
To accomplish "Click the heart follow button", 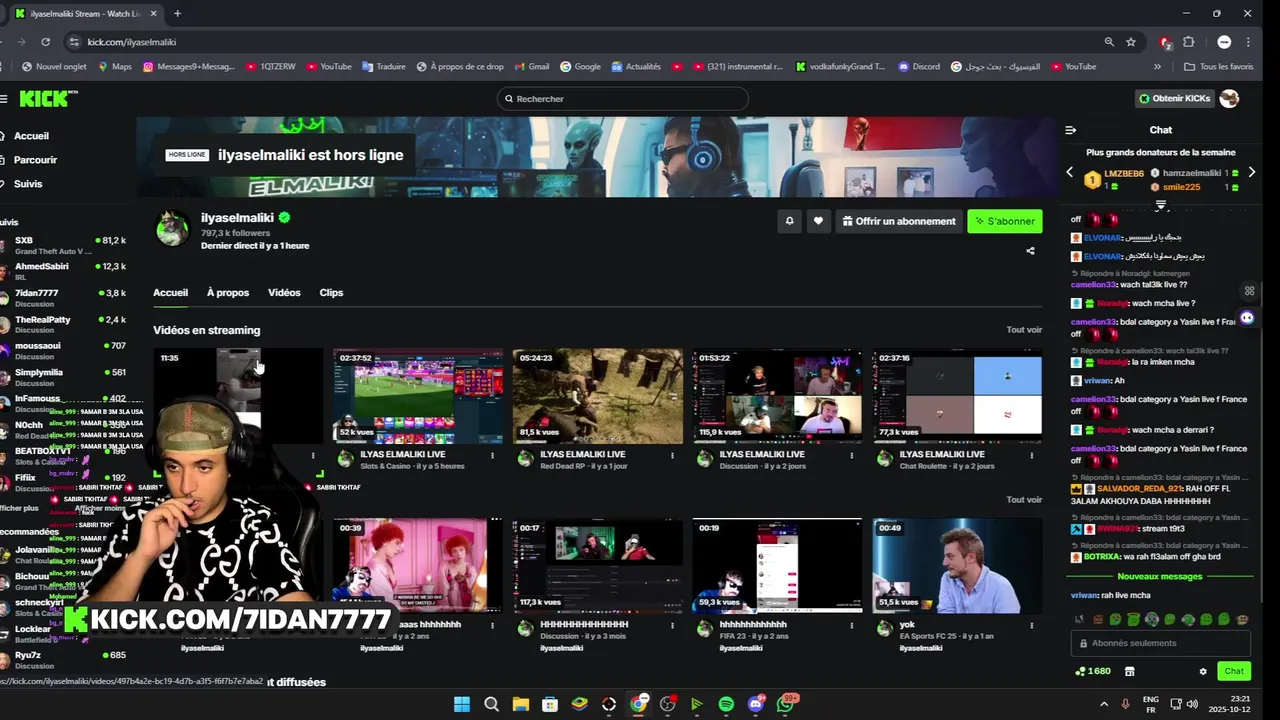I will pos(818,221).
